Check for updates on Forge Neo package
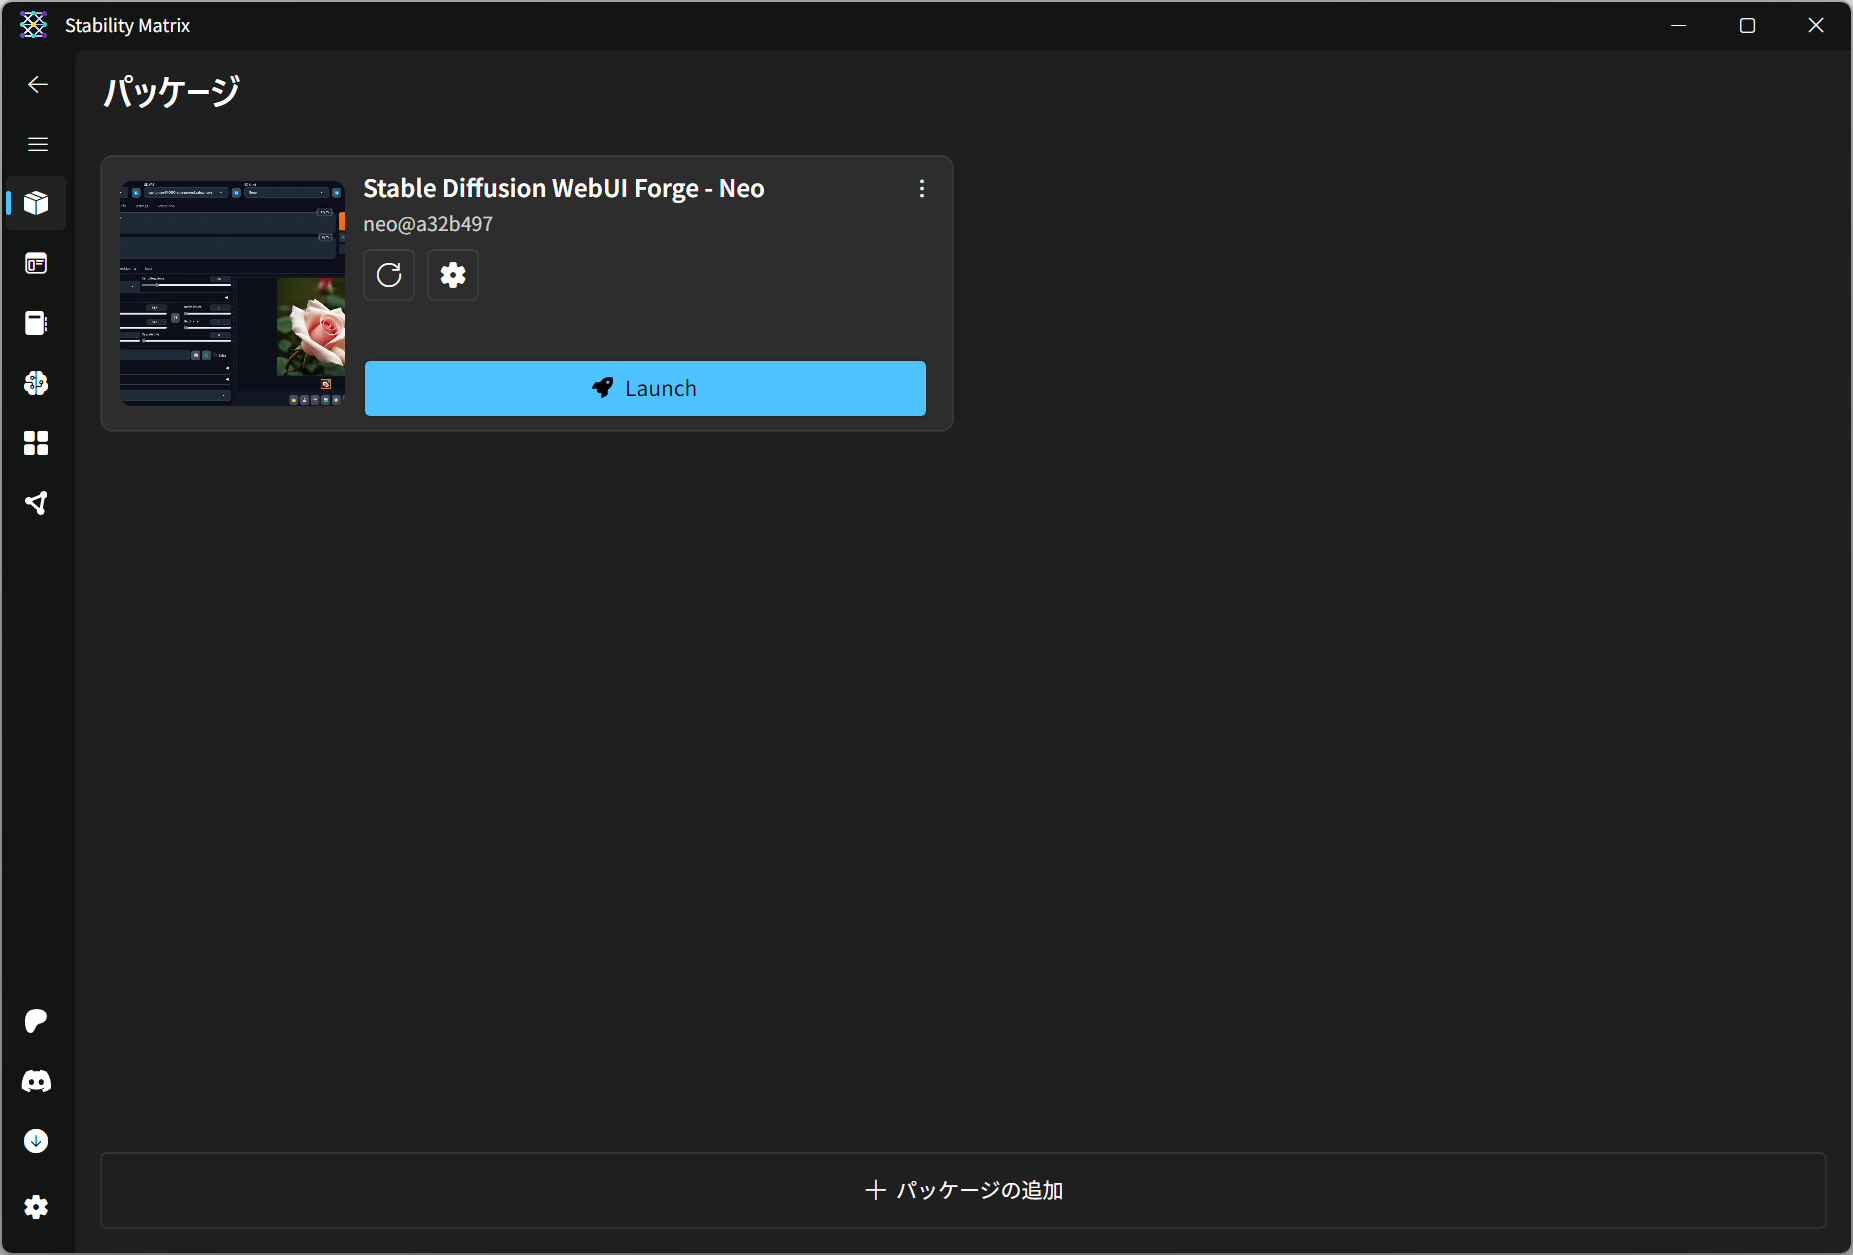Image resolution: width=1853 pixels, height=1255 pixels. pos(389,275)
